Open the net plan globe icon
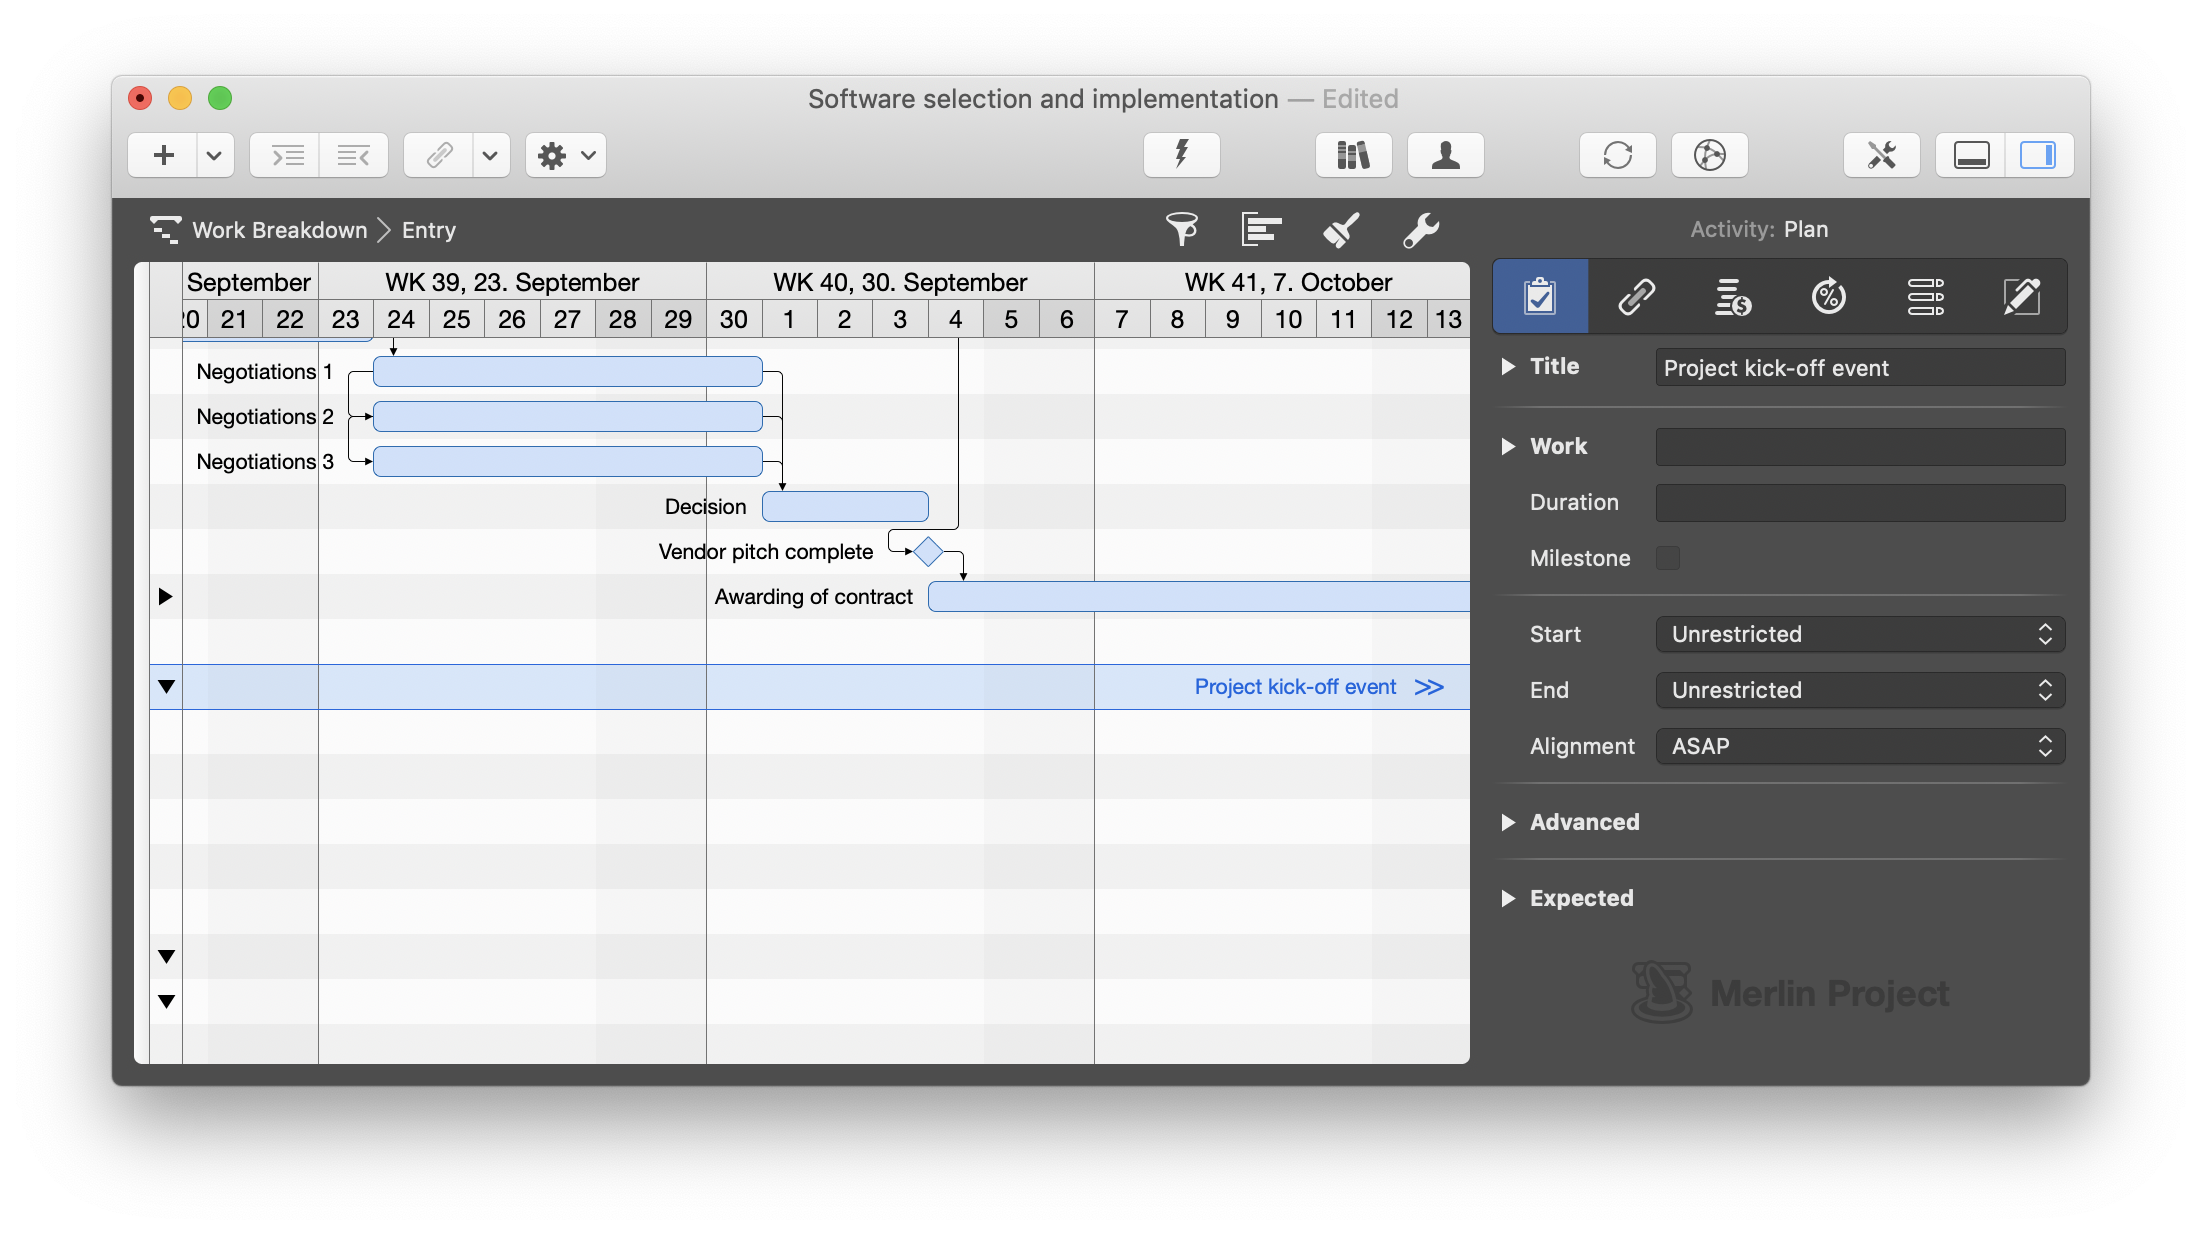Screen dimensions: 2202x1234 pyautogui.click(x=1710, y=155)
